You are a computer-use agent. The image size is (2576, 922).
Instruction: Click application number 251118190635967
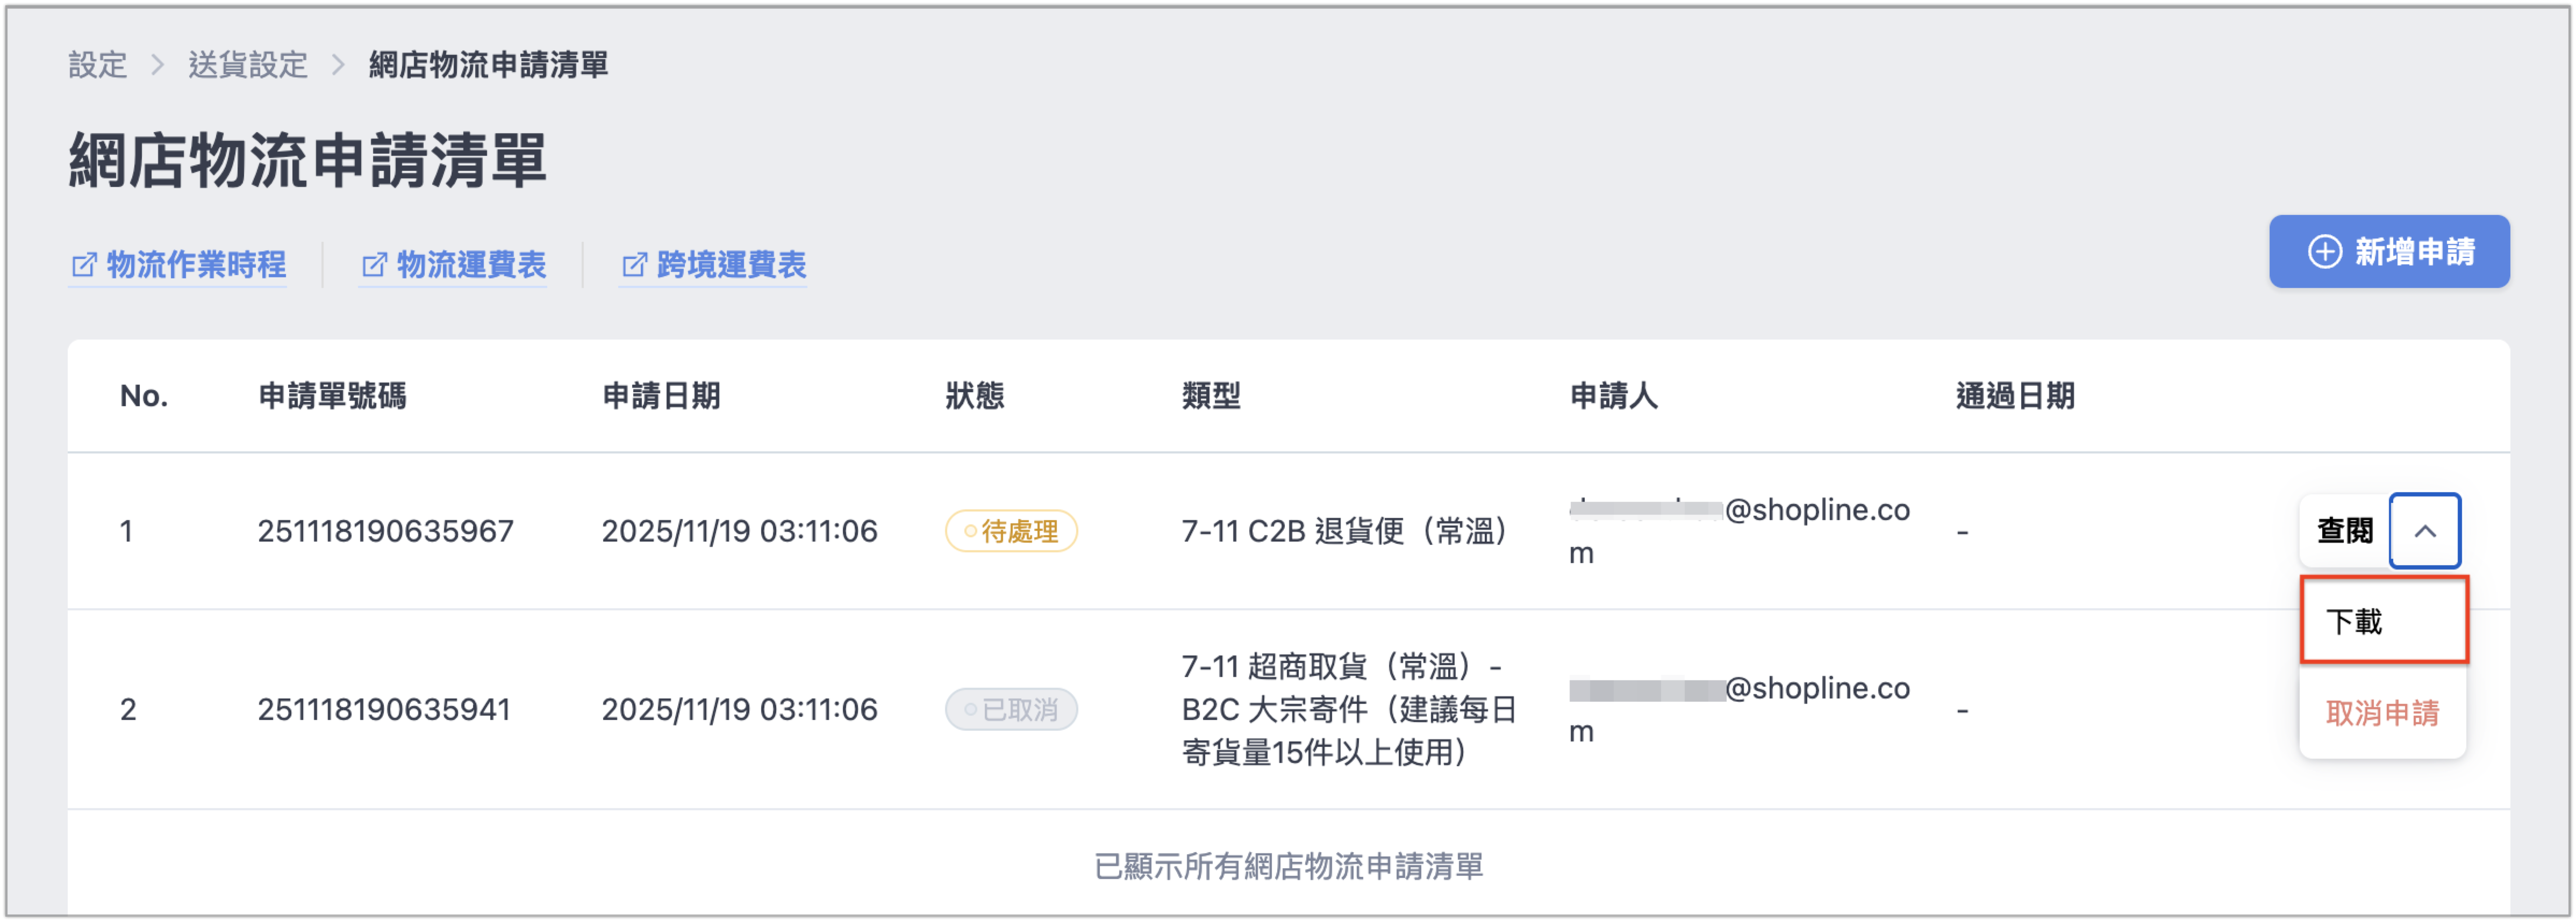[386, 531]
